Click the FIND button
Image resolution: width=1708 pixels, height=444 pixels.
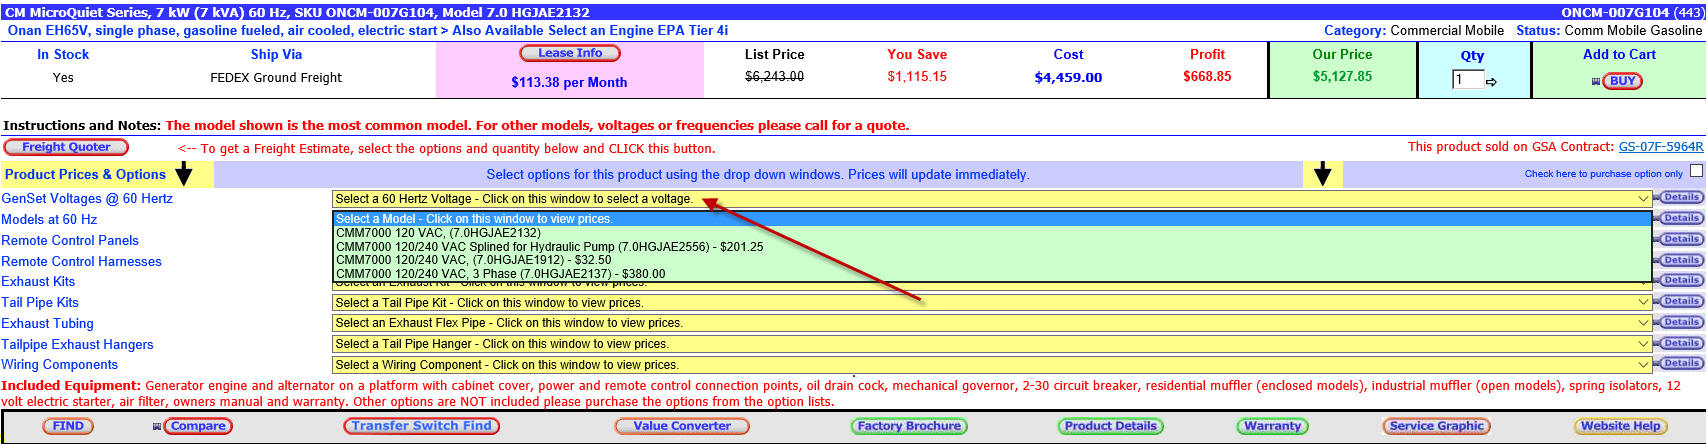tap(68, 425)
